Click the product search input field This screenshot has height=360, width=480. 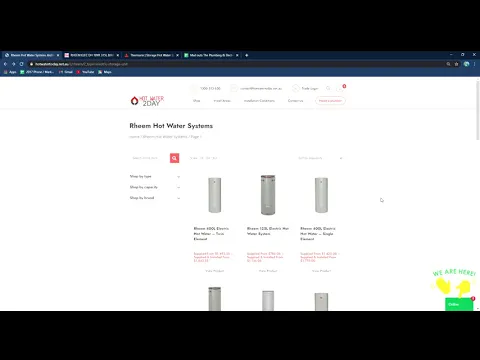coord(150,158)
